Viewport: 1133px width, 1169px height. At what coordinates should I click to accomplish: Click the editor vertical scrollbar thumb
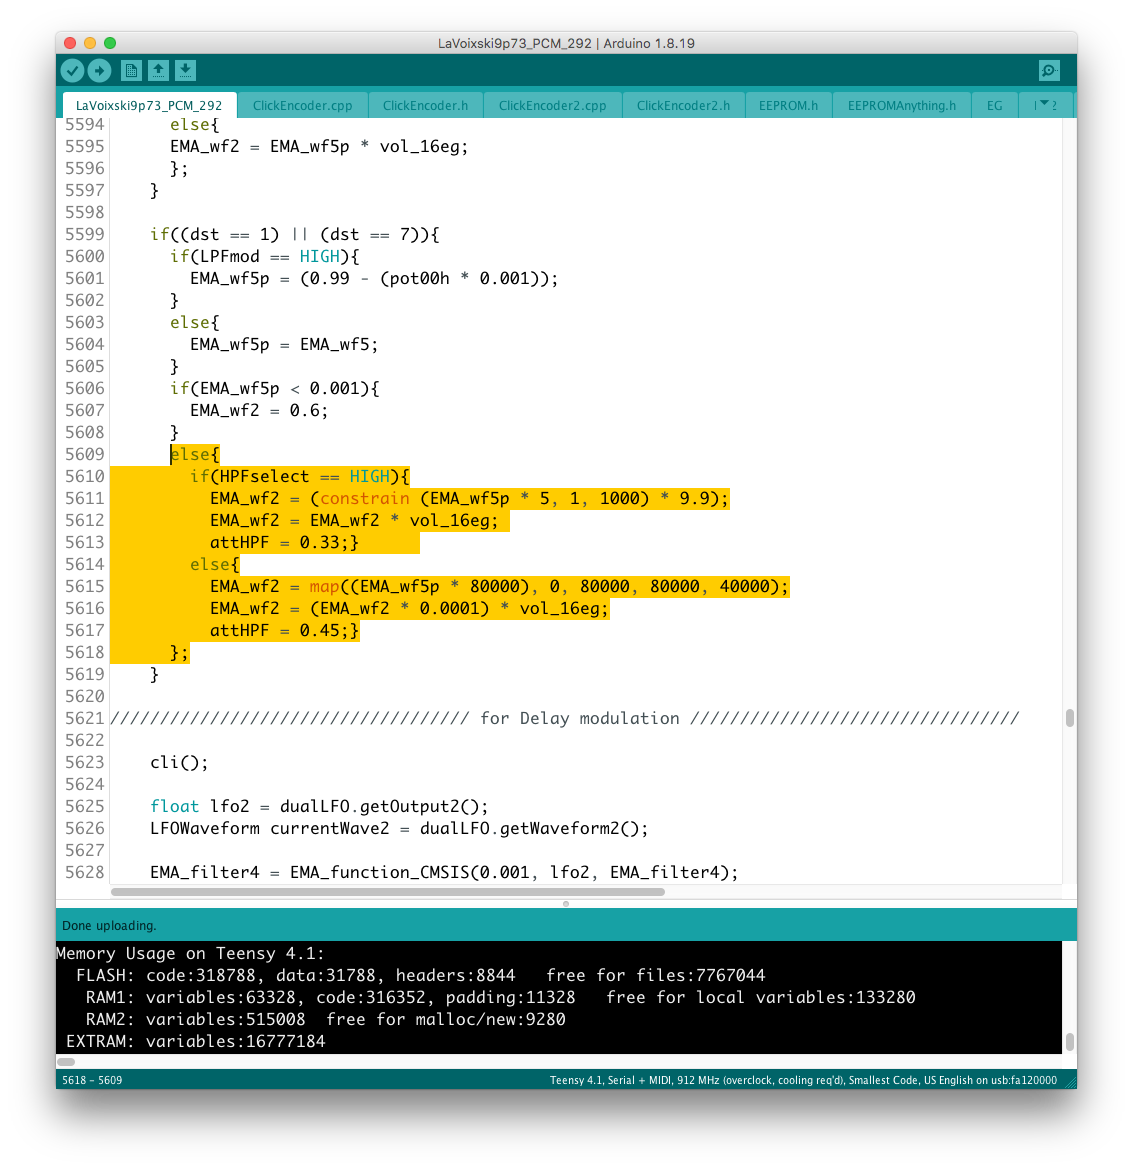[x=1069, y=718]
